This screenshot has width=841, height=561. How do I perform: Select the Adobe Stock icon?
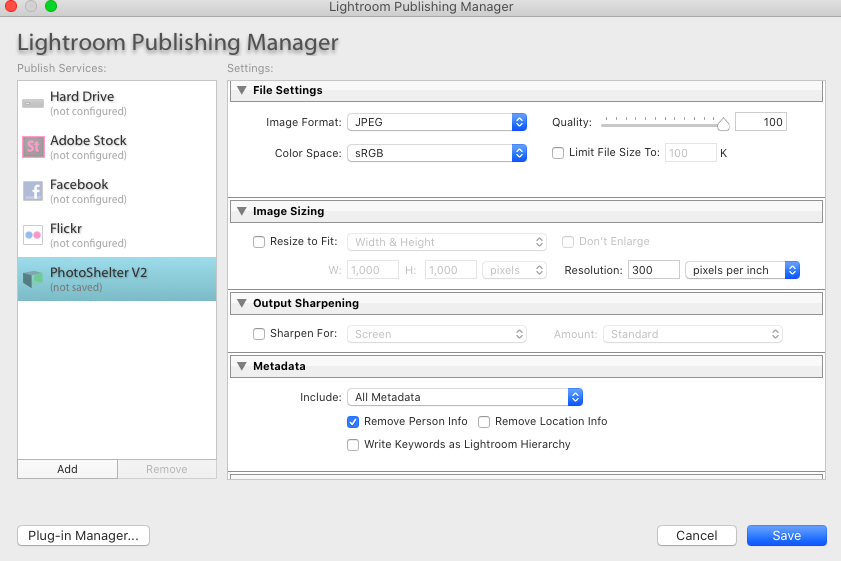click(x=33, y=147)
